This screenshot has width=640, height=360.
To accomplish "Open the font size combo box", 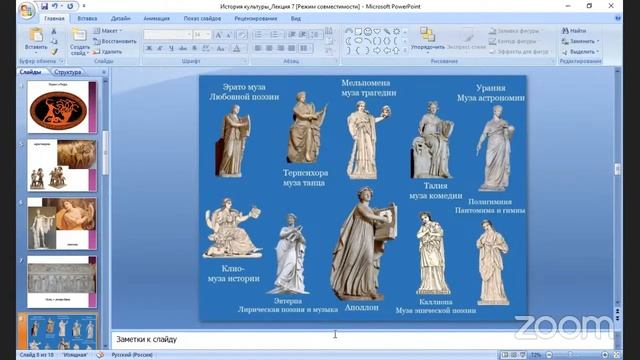I will pos(202,35).
